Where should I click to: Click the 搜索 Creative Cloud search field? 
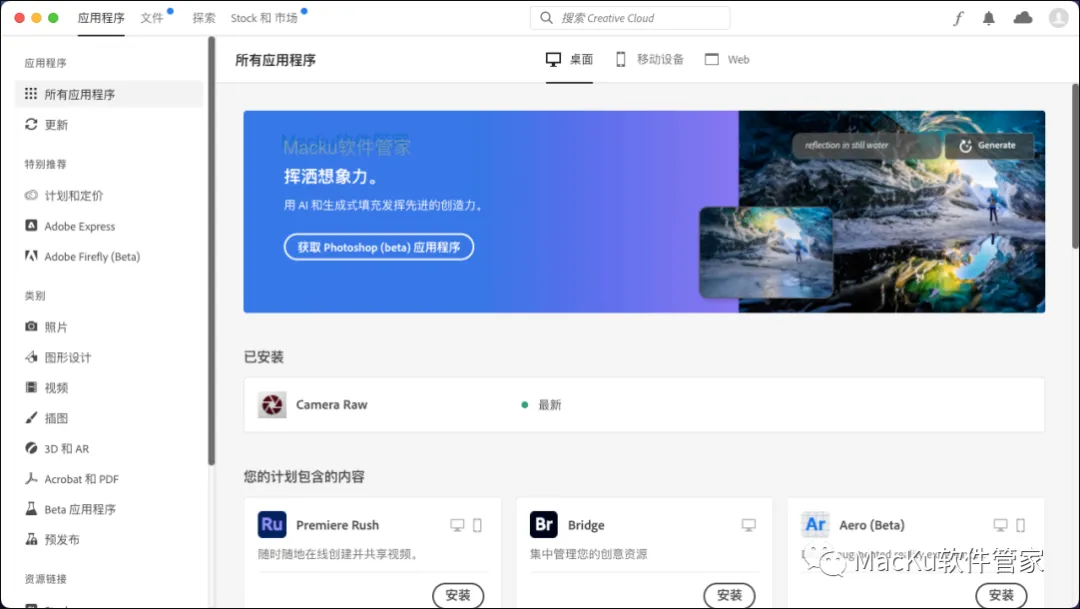[x=630, y=18]
